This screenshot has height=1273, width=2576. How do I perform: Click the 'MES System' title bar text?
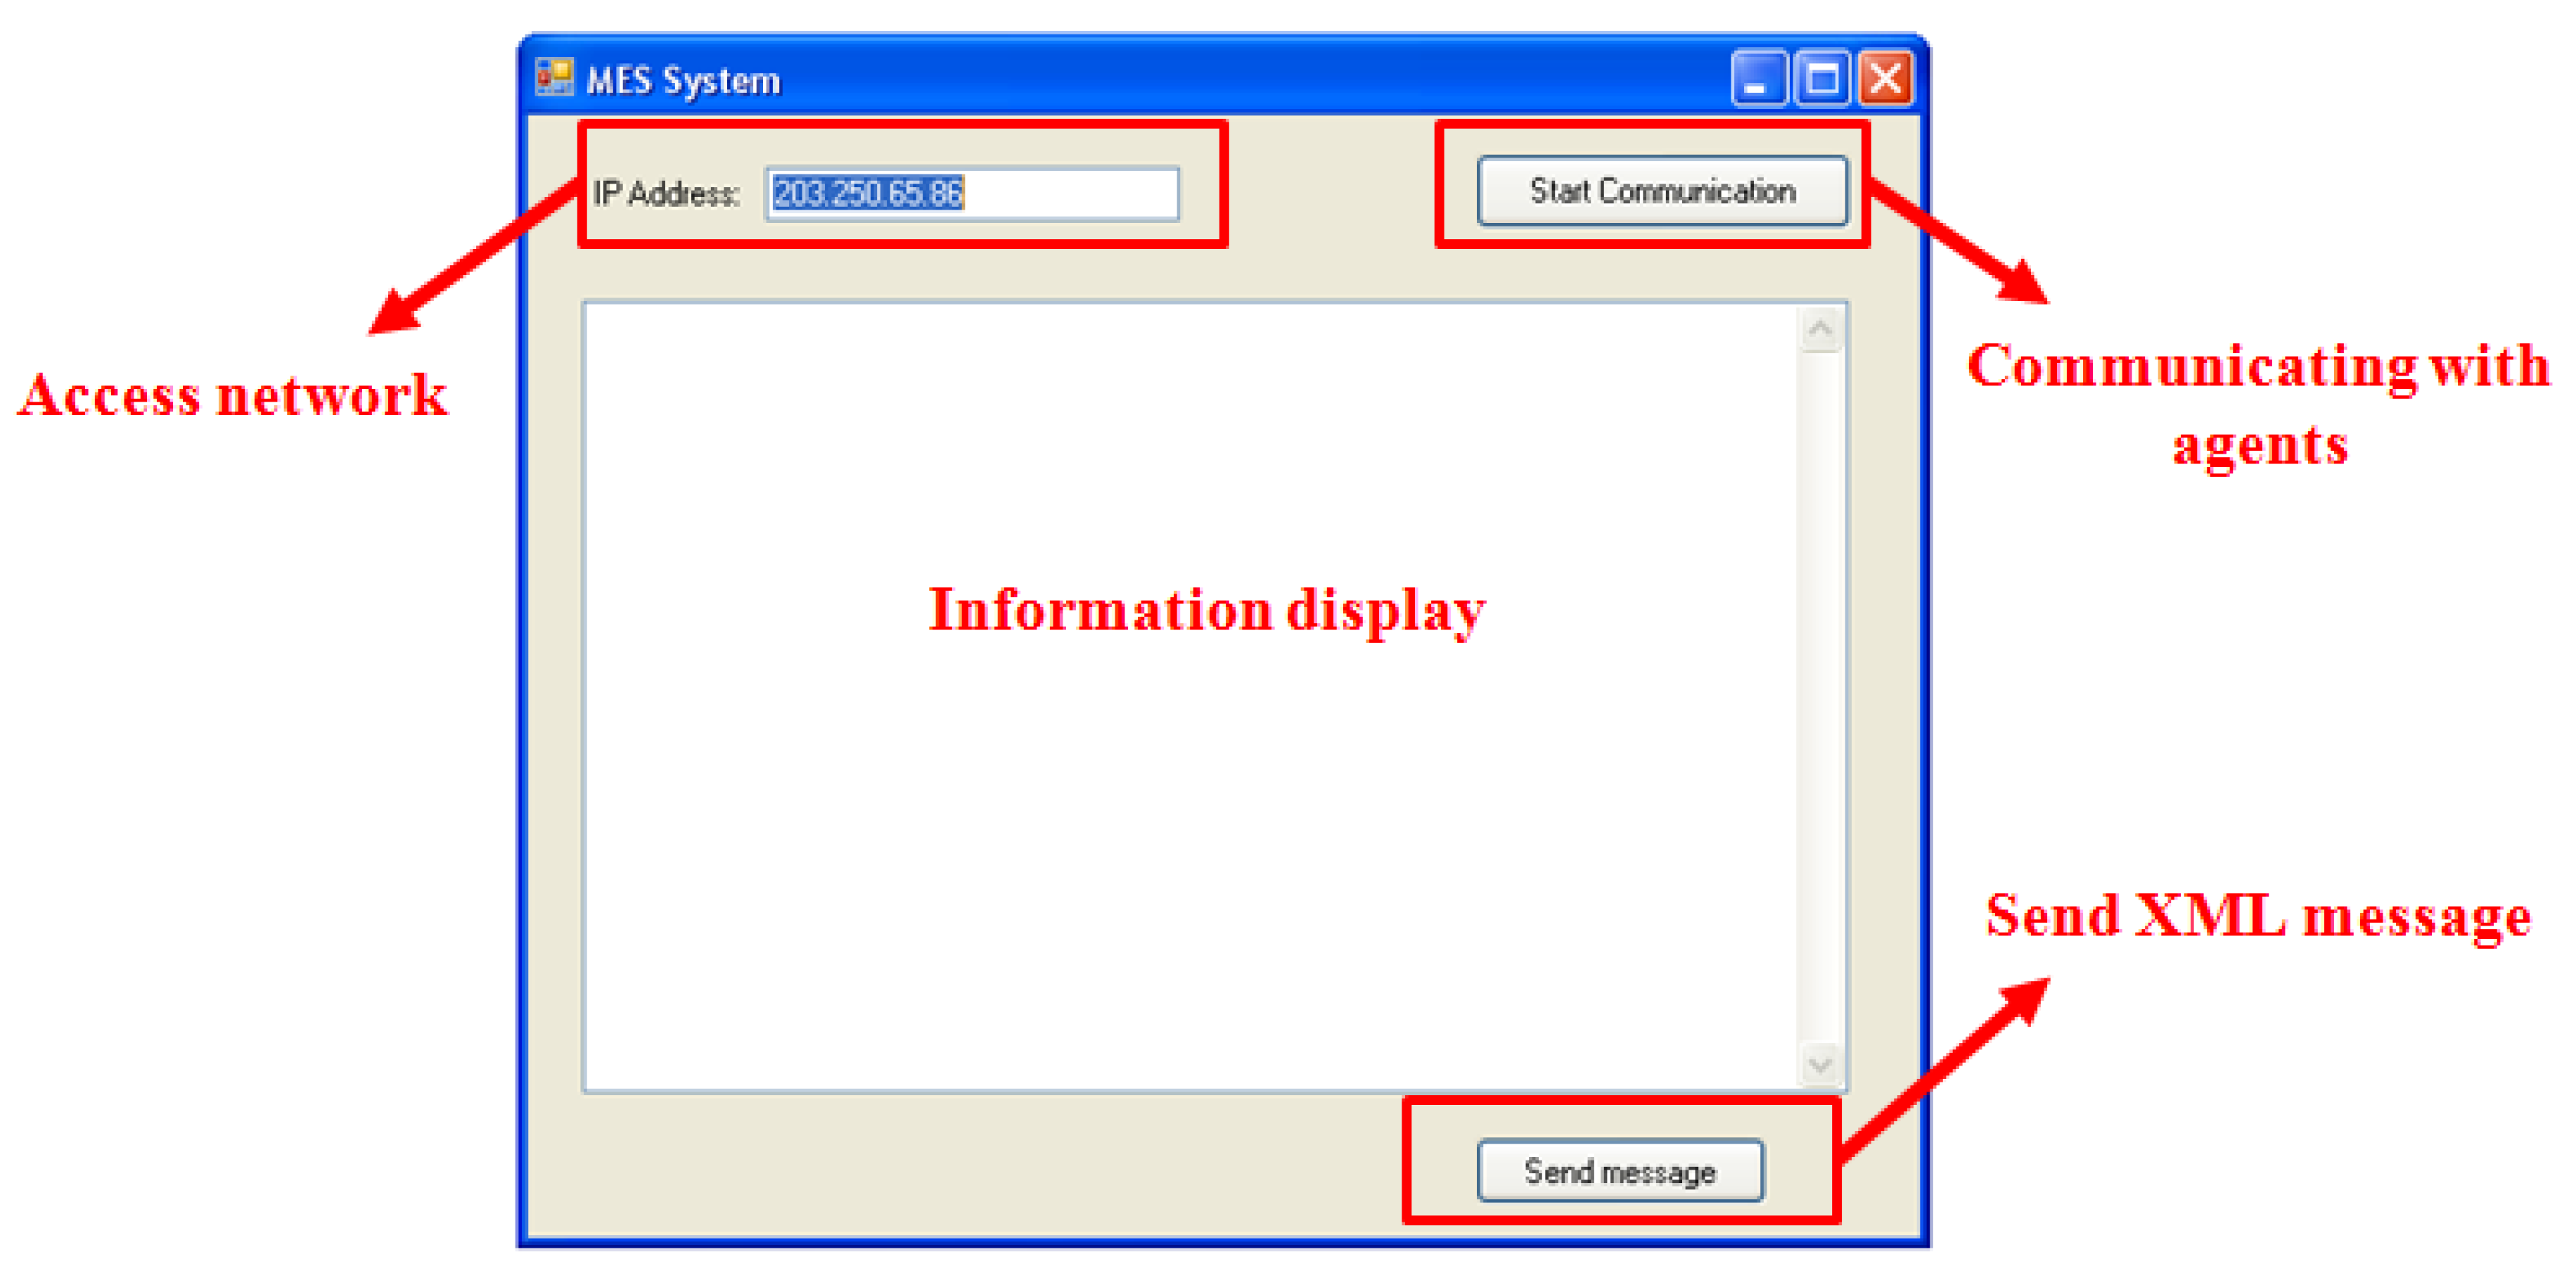[x=683, y=81]
